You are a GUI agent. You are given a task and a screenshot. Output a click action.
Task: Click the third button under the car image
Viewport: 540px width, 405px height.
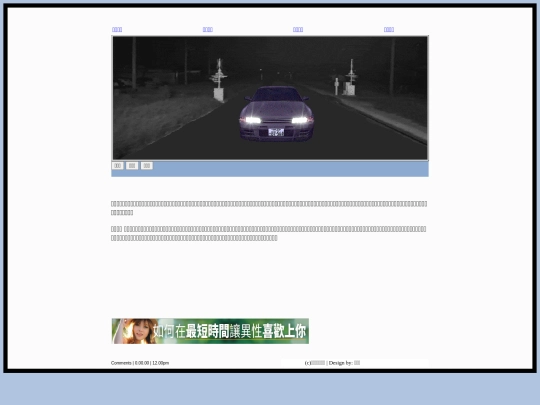pyautogui.click(x=147, y=166)
